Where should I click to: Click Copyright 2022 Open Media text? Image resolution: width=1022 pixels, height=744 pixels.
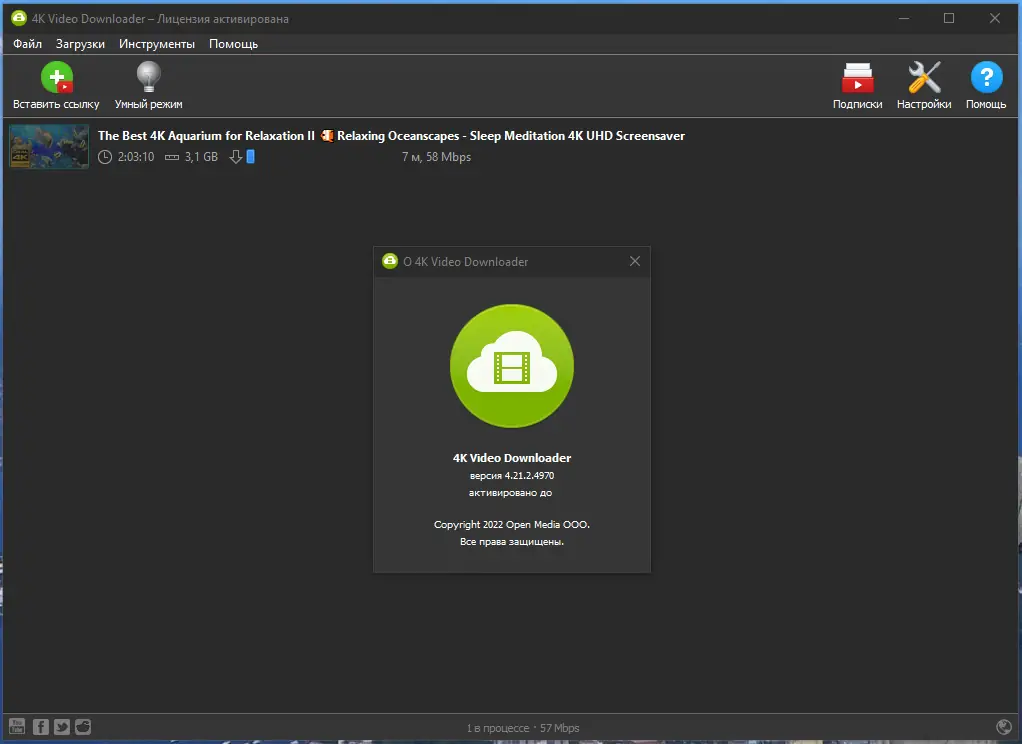tap(512, 524)
